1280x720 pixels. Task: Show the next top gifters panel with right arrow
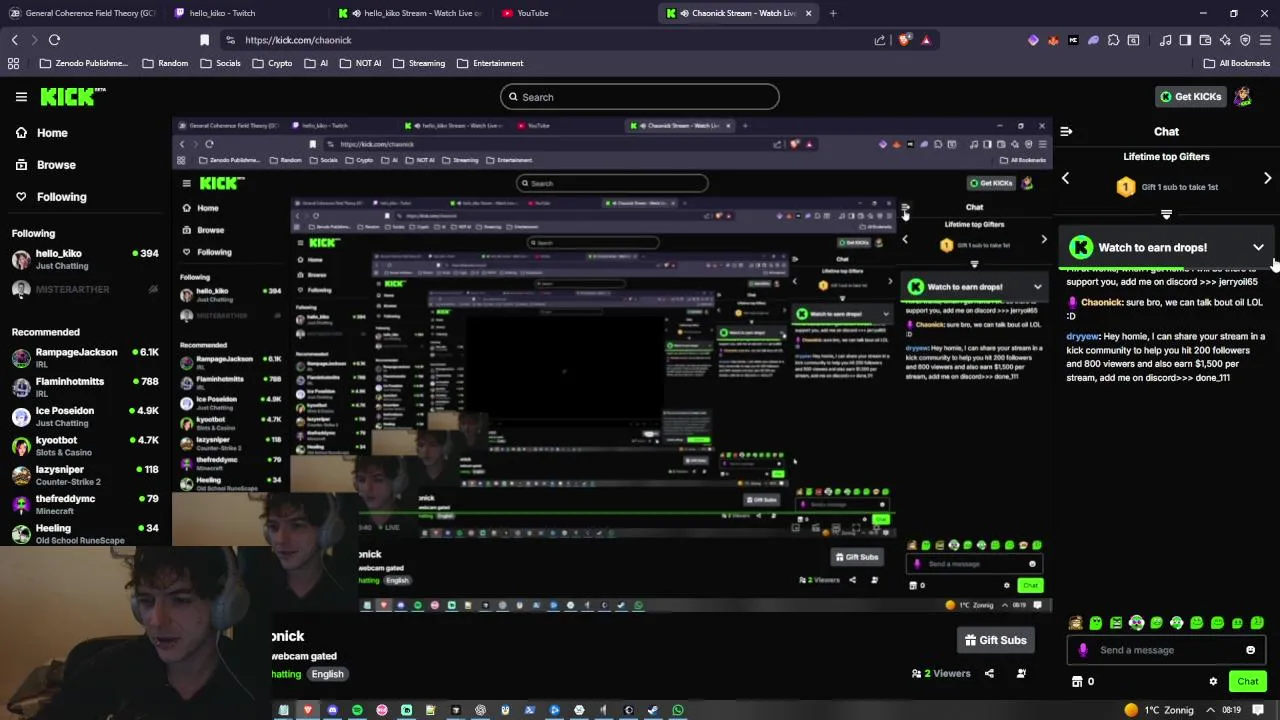pos(1267,178)
